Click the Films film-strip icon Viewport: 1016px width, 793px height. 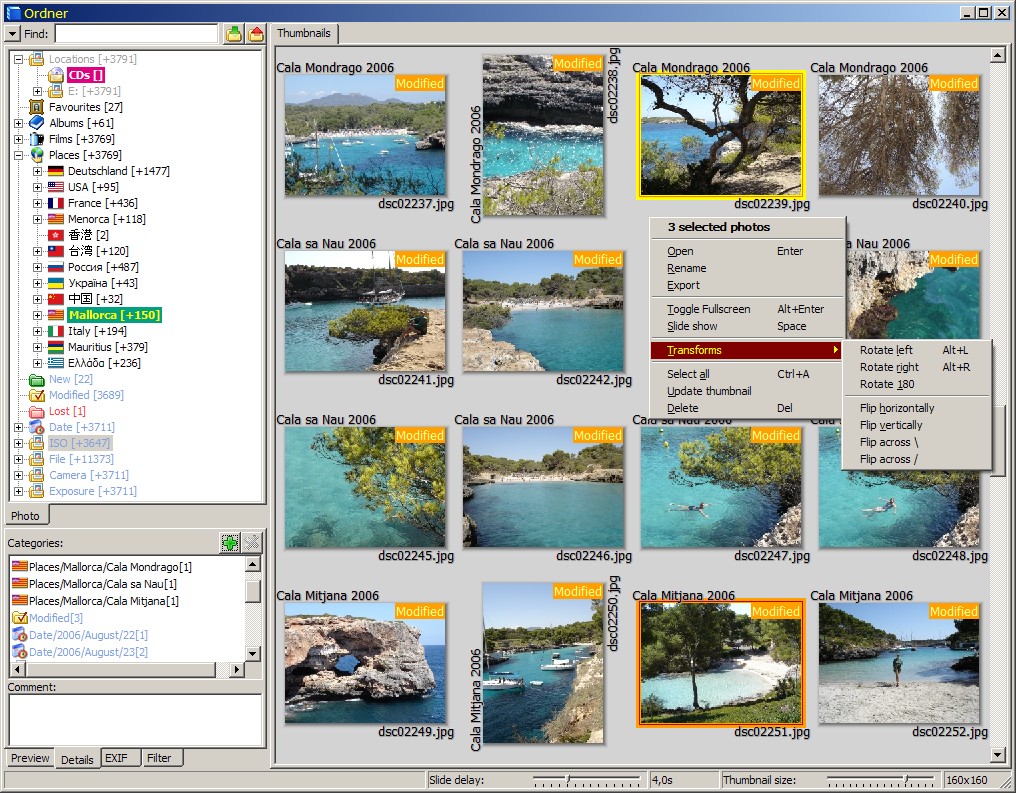(37, 139)
